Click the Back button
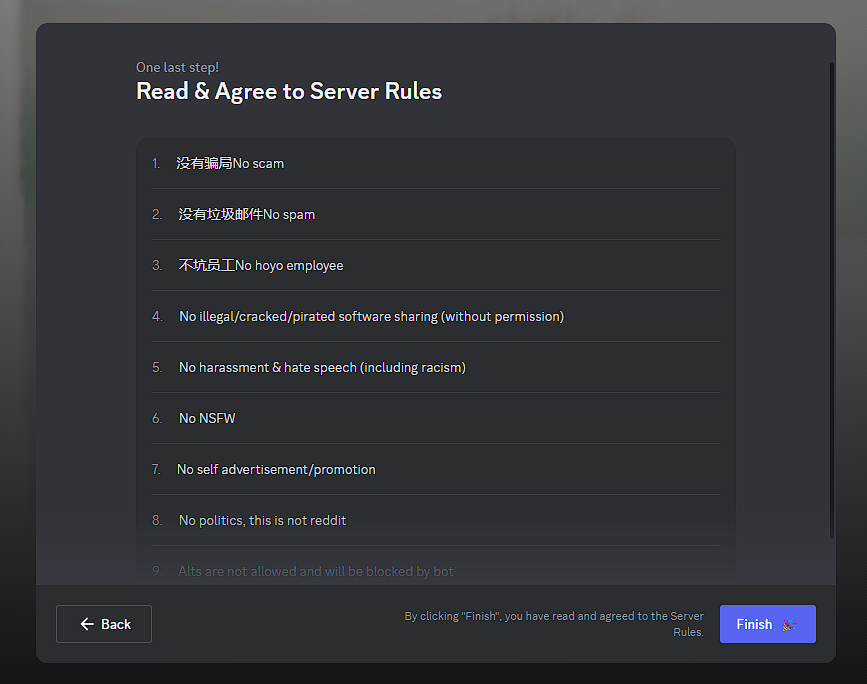The image size is (867, 684). tap(104, 624)
